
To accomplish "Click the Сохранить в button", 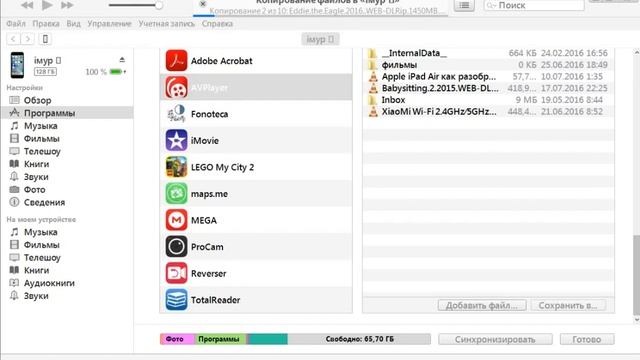I will [x=568, y=305].
